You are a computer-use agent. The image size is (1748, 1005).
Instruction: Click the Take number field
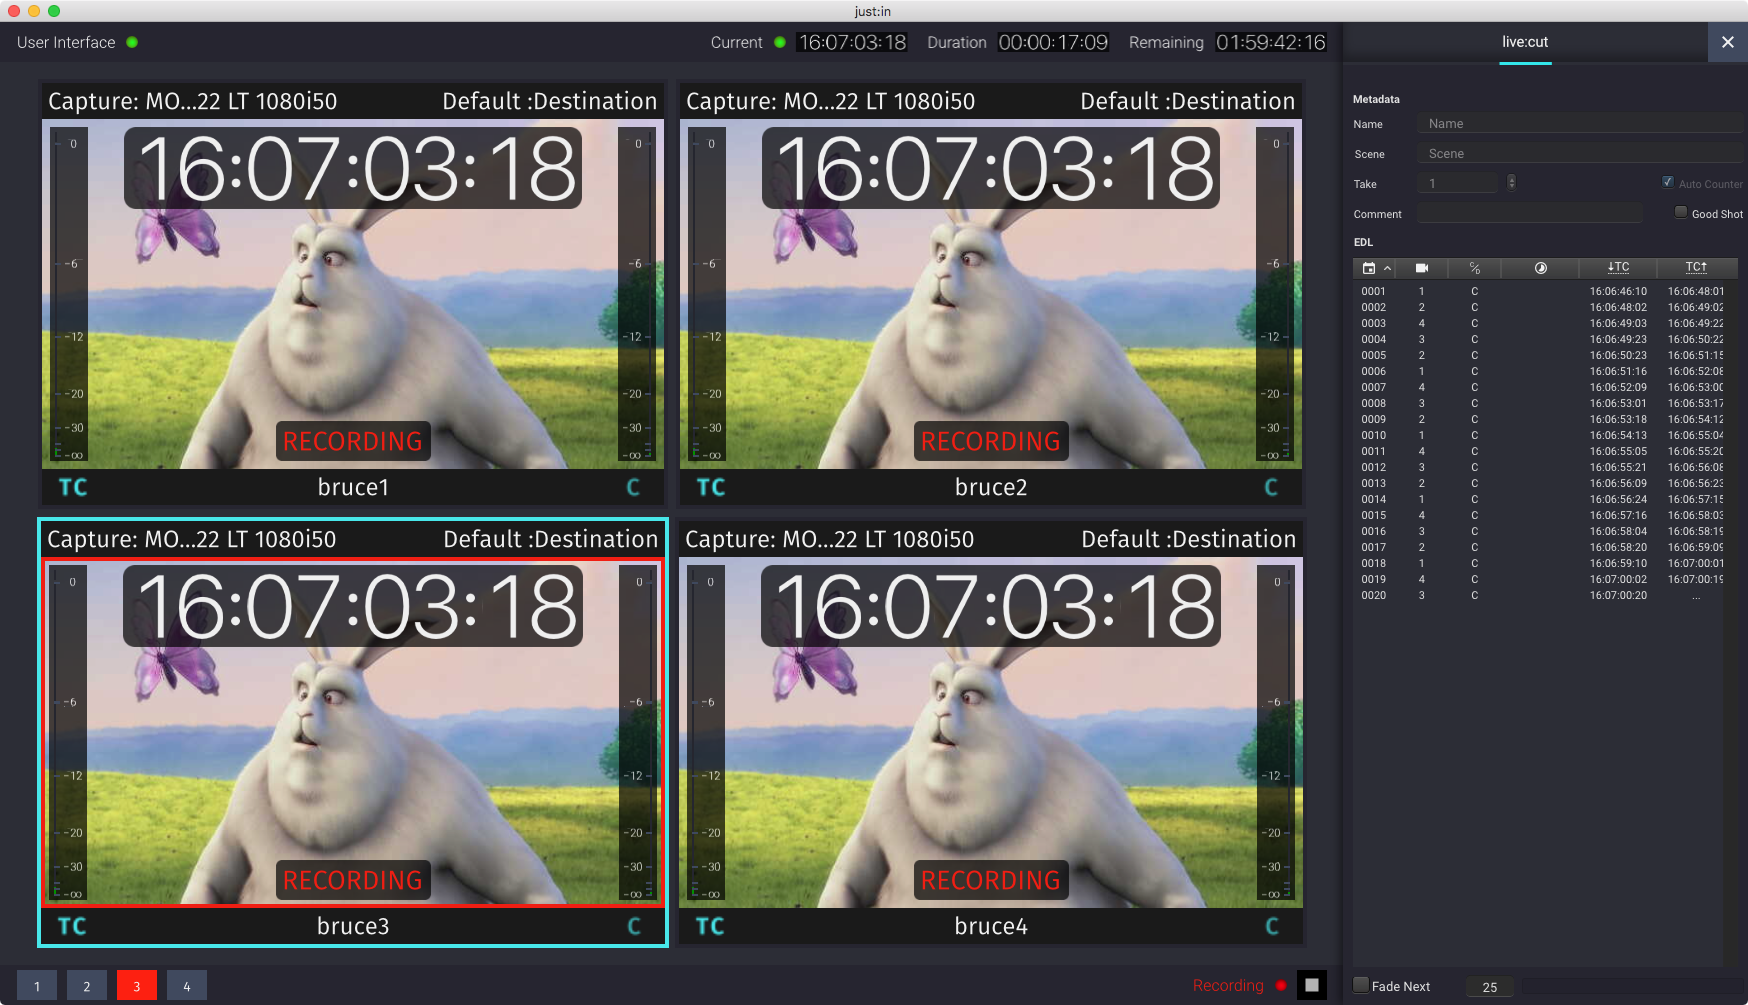coord(1458,183)
